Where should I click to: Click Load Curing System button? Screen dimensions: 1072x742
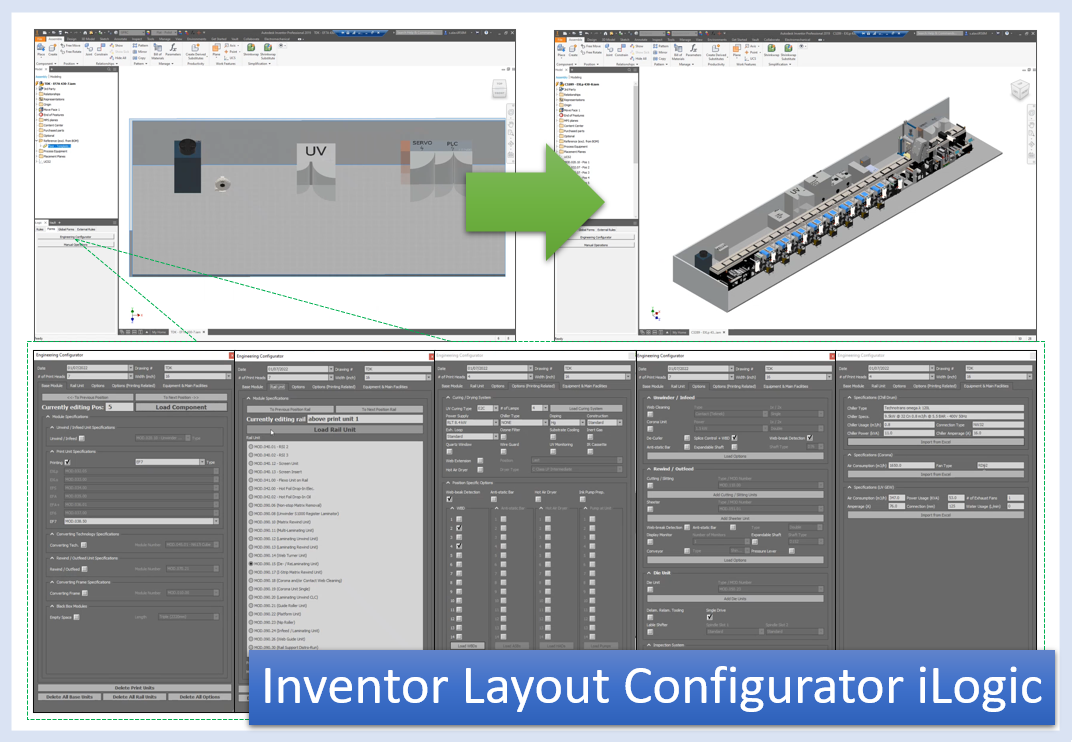click(586, 408)
